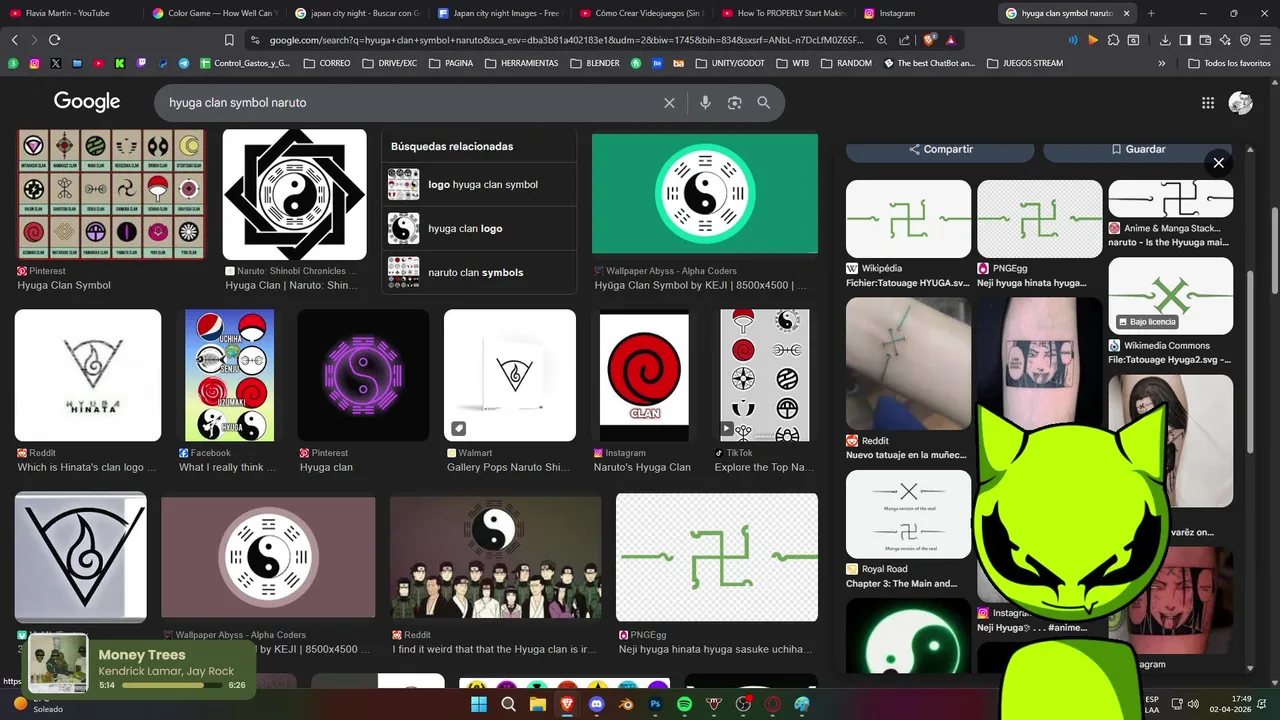This screenshot has width=1280, height=720.
Task: Click the Guardar button
Action: (x=1138, y=149)
